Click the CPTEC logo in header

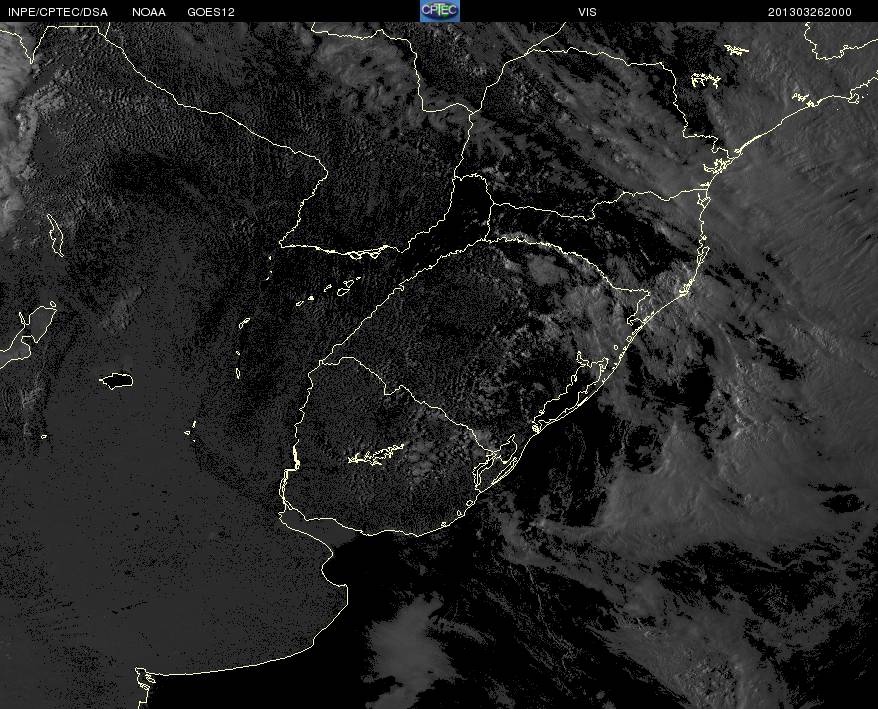(440, 11)
